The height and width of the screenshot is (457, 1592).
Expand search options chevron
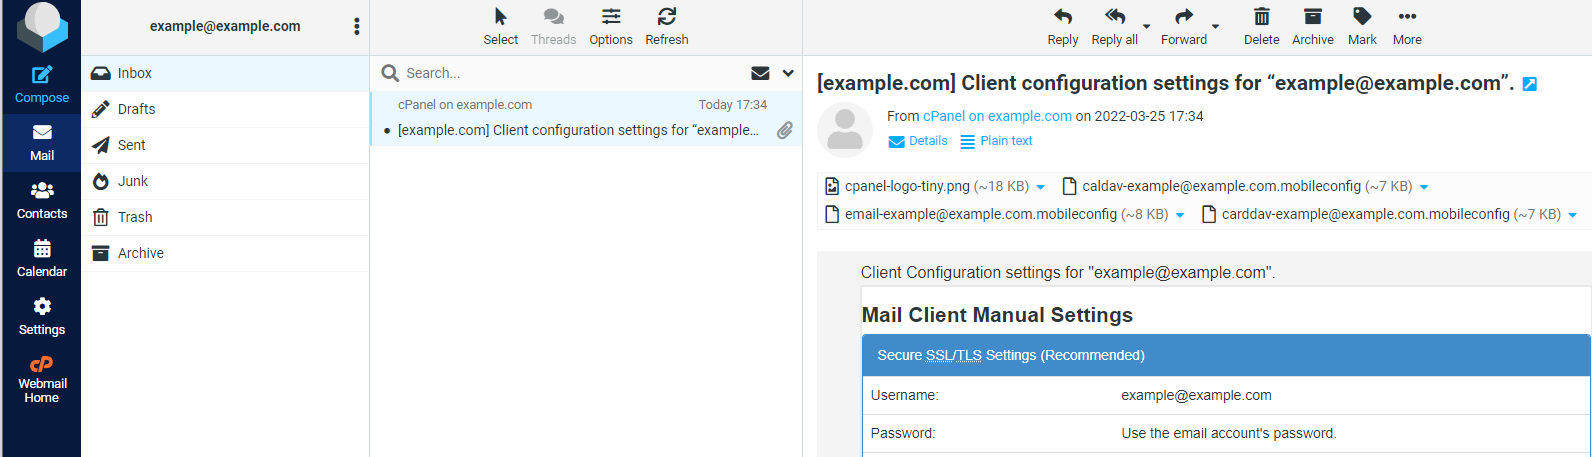coord(788,73)
